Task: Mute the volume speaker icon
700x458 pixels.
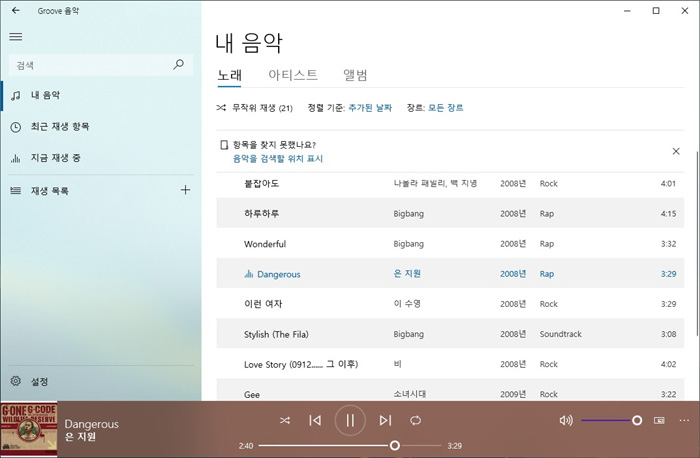Action: click(x=566, y=421)
